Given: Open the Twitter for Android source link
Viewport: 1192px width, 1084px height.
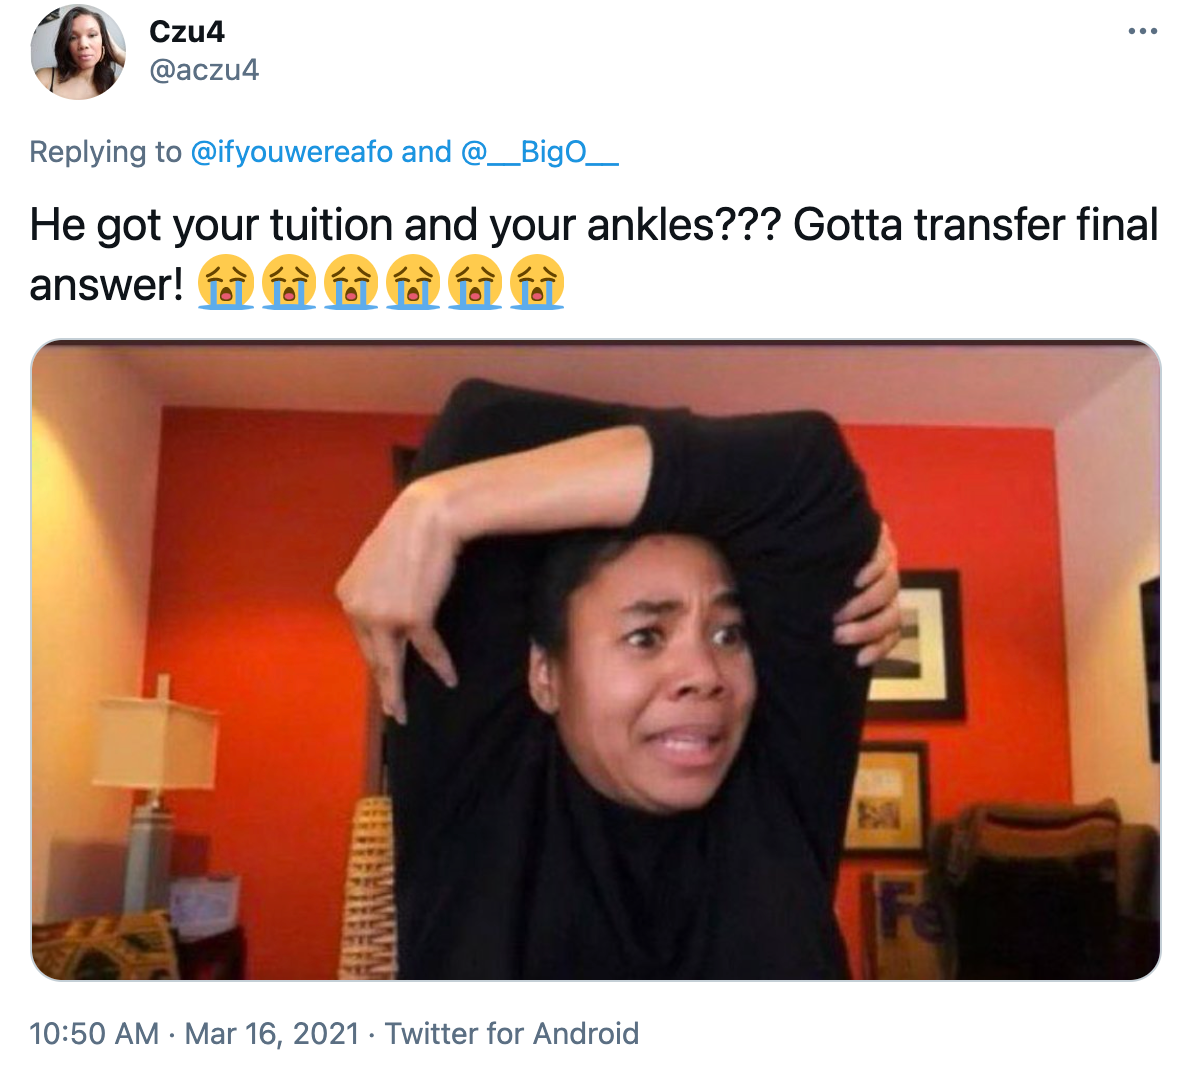Looking at the screenshot, I should click(512, 1034).
